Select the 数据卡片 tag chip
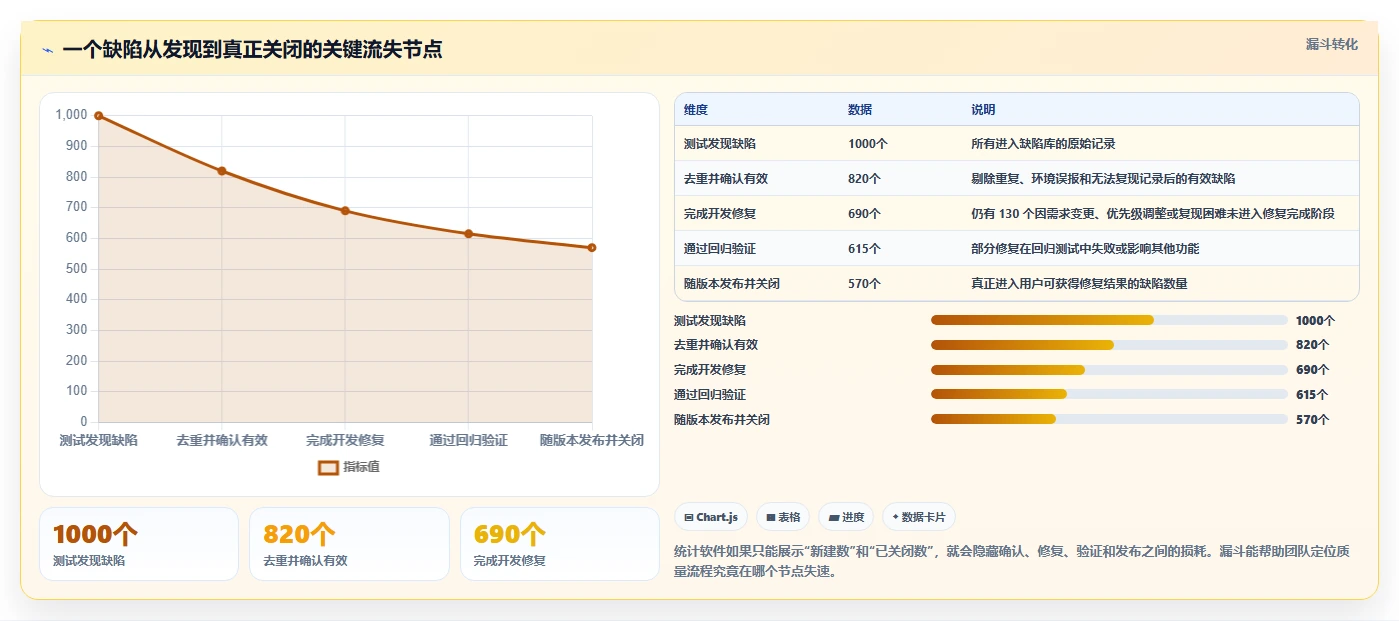Image resolution: width=1399 pixels, height=621 pixels. [x=919, y=517]
